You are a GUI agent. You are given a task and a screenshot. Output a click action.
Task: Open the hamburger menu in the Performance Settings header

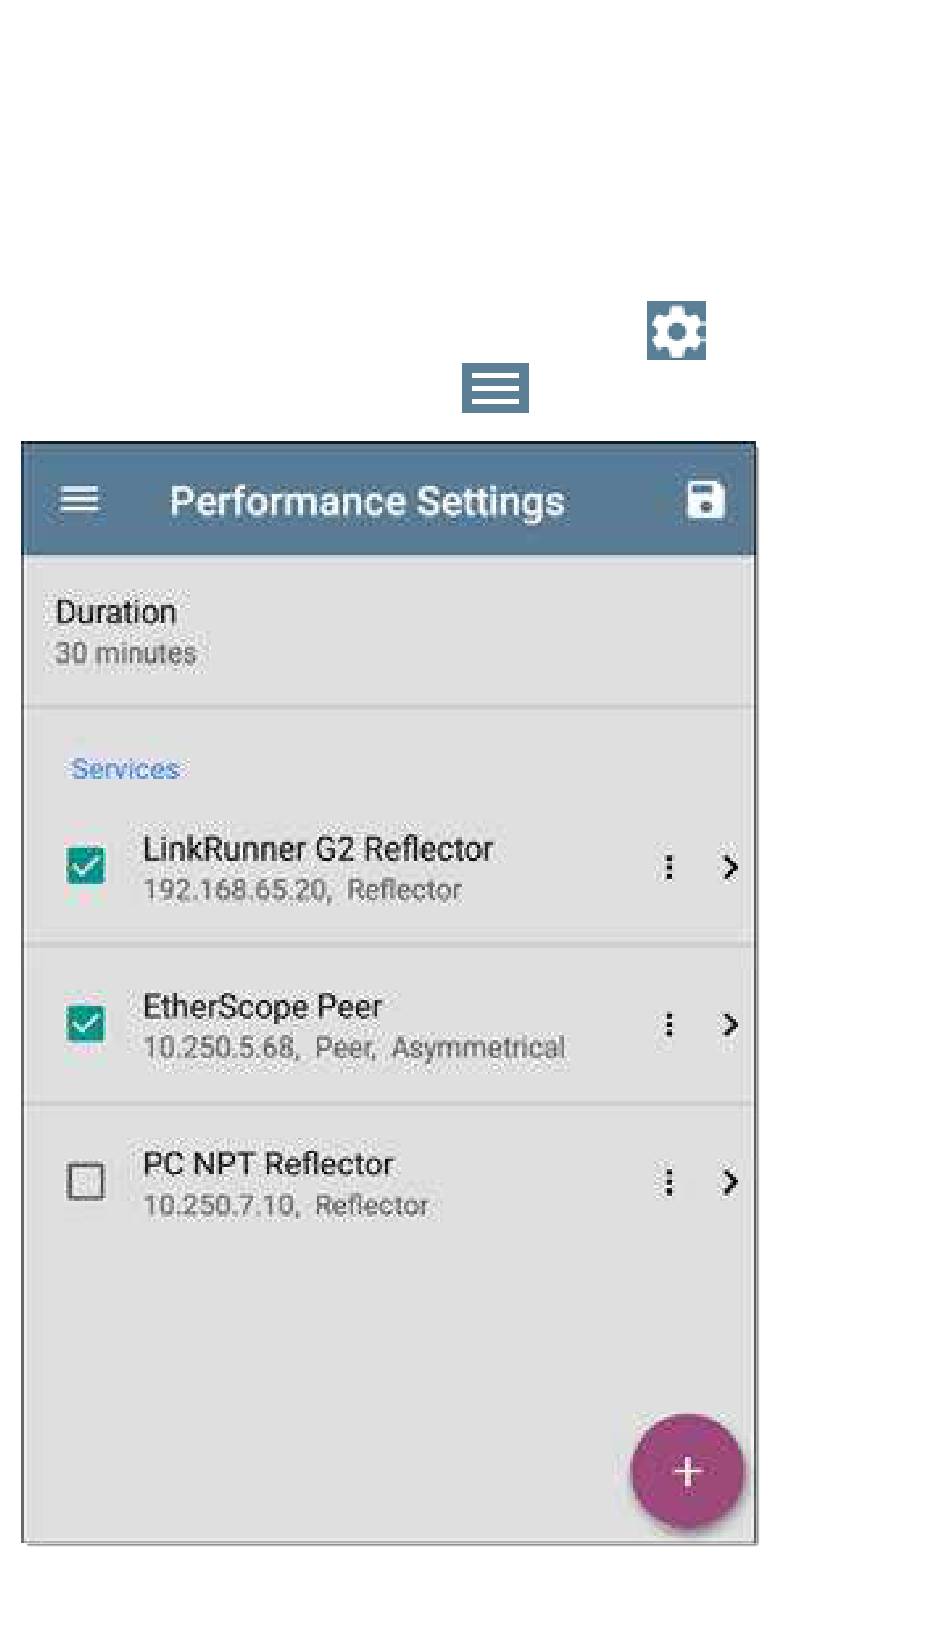79,499
